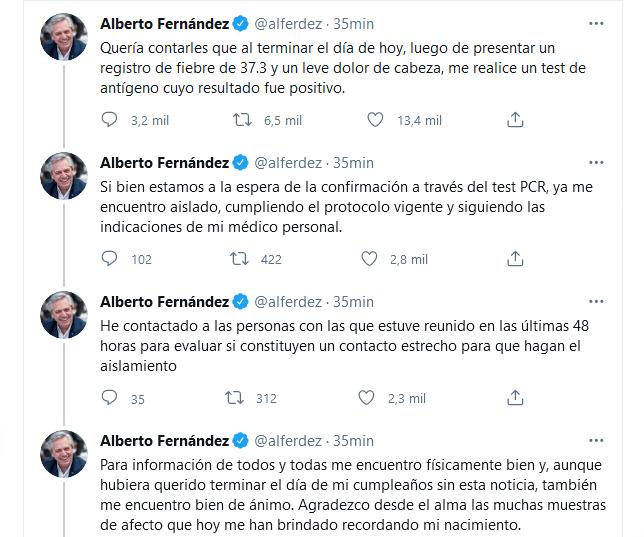Viewport: 644px width, 537px height.
Task: Retweet the tweet with 422 retweets
Action: pos(239,259)
